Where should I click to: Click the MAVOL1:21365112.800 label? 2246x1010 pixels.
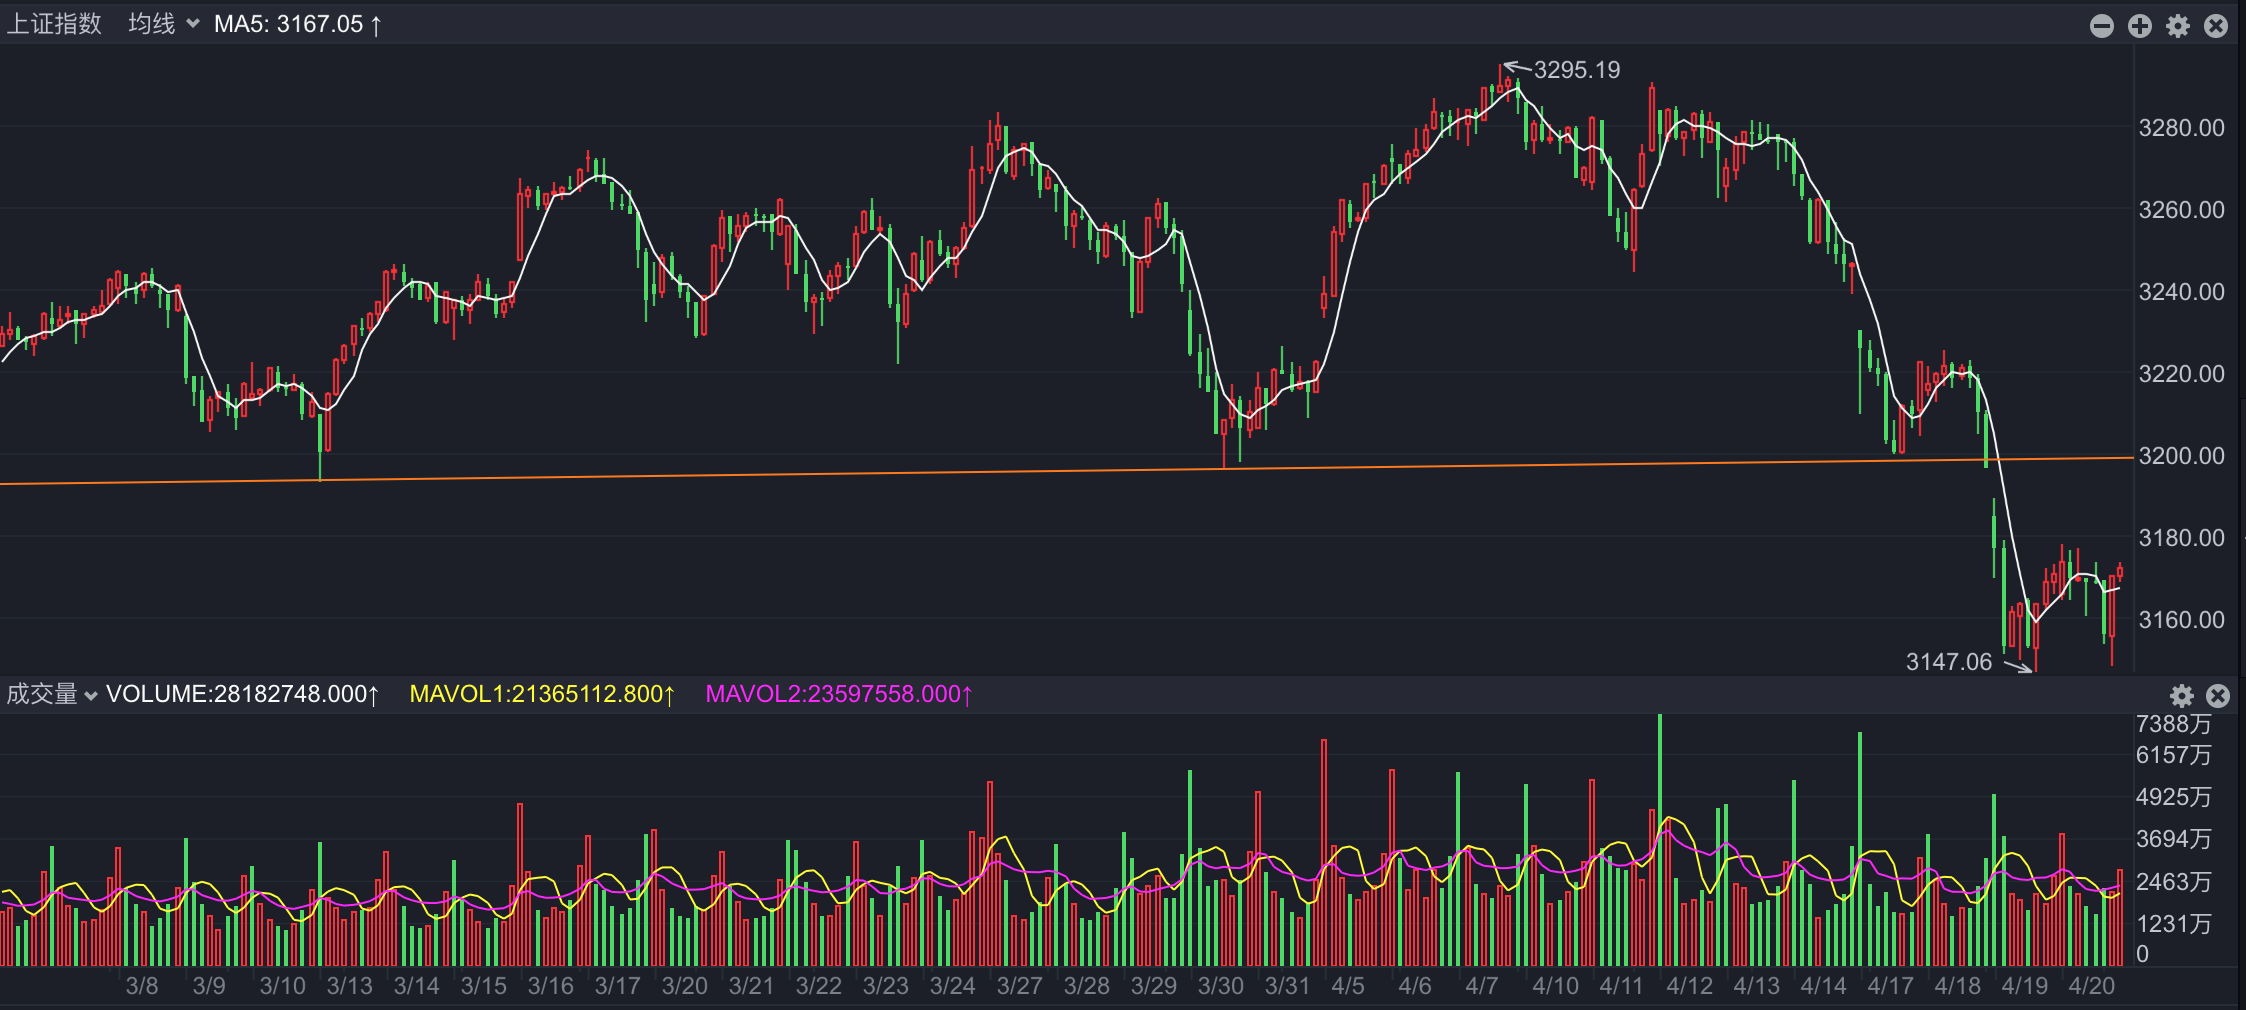543,694
